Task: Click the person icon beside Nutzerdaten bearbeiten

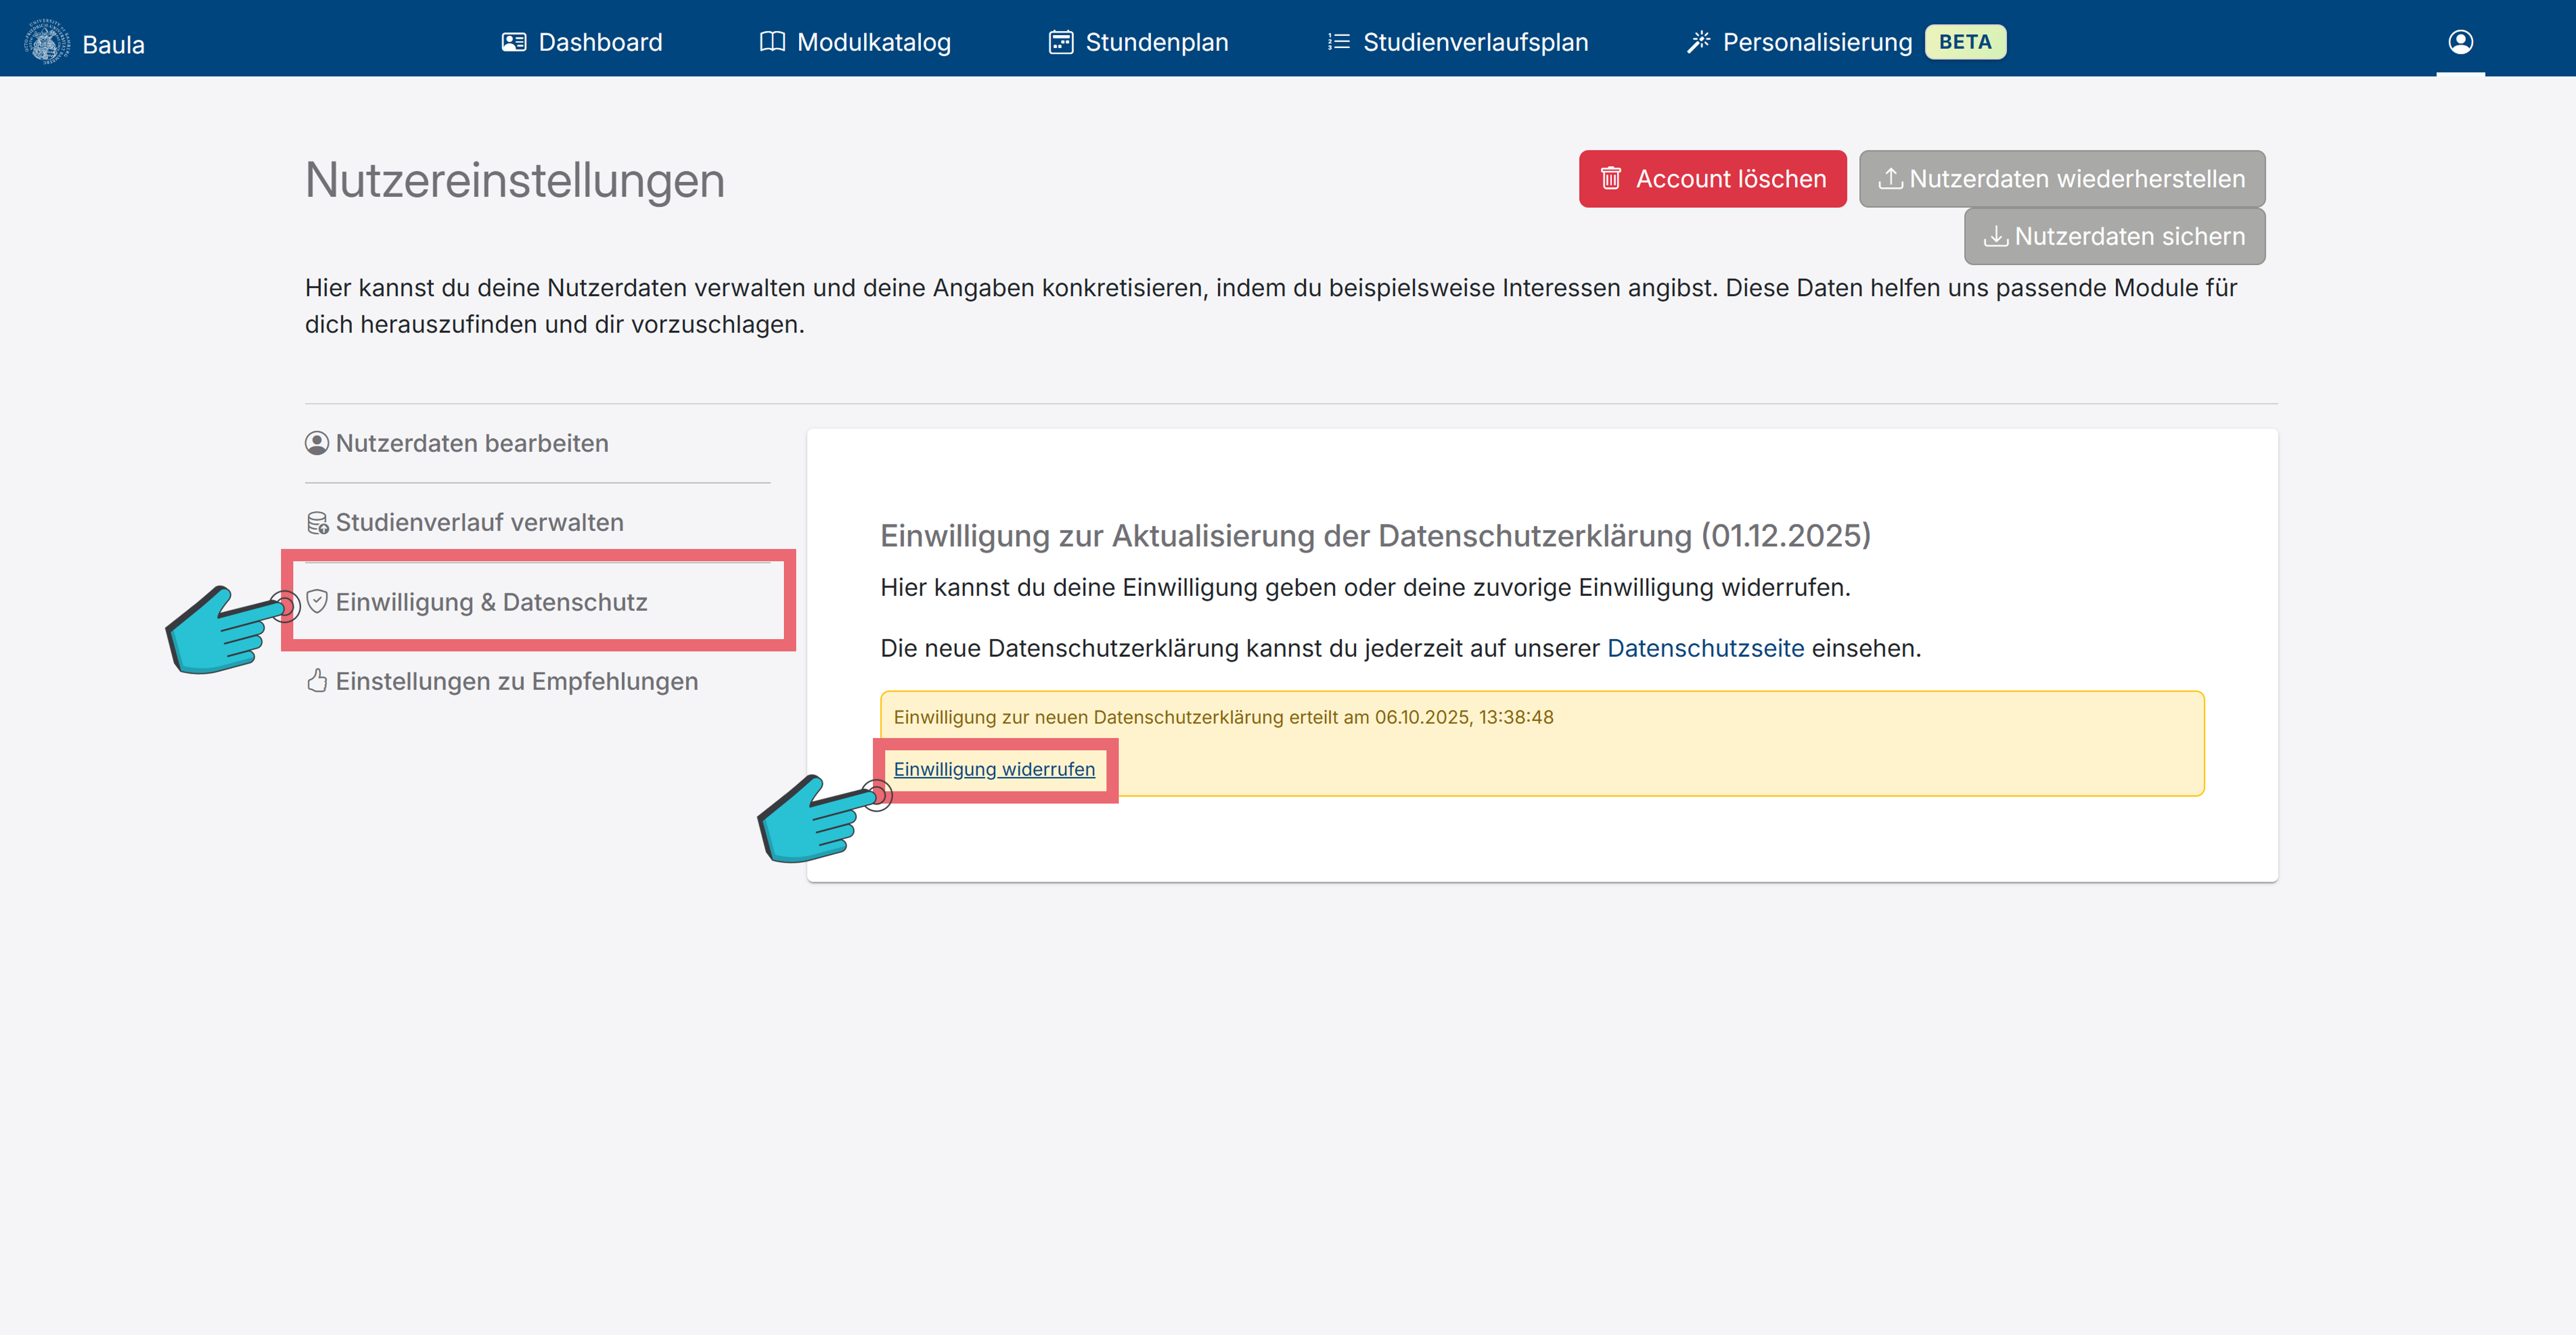Action: click(317, 443)
